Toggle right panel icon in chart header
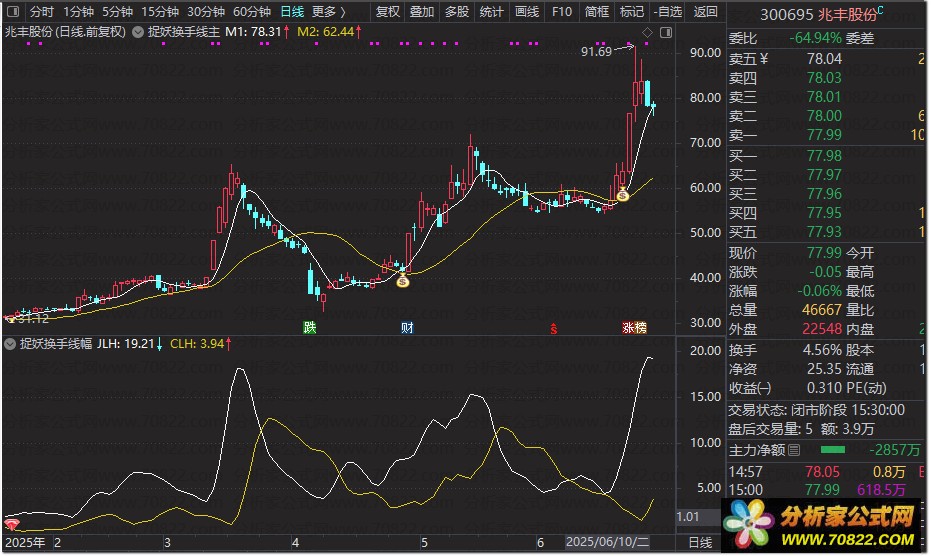Viewport: 931px width, 556px height. click(x=666, y=32)
